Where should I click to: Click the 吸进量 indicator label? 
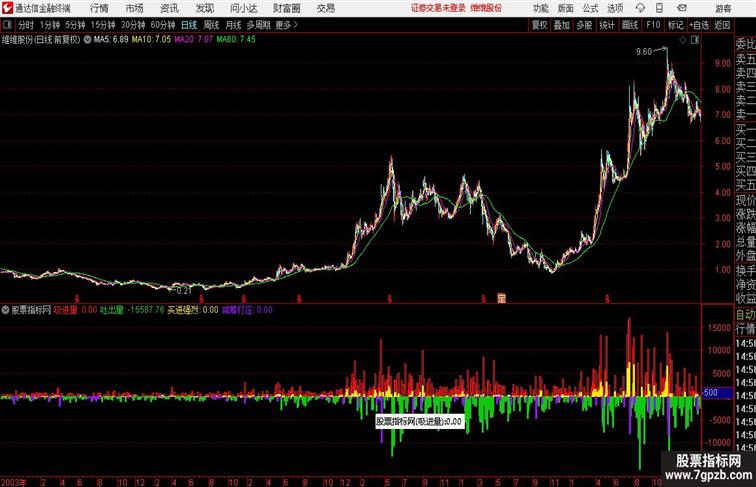[65, 310]
